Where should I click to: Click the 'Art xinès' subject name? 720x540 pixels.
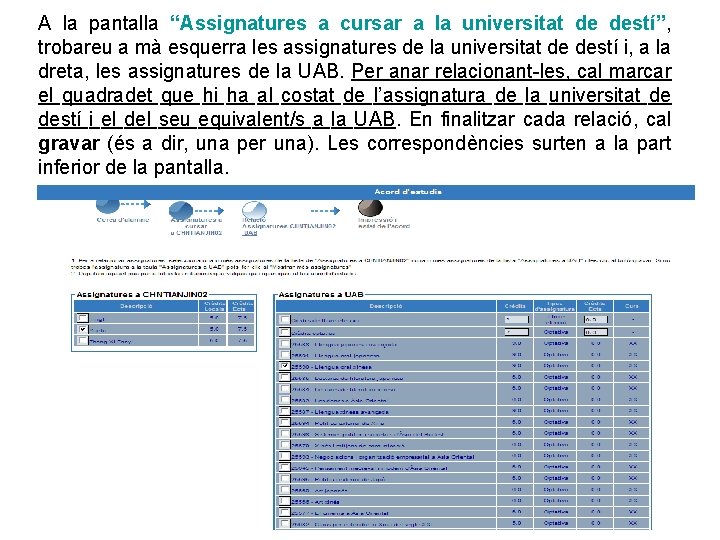coord(315,502)
